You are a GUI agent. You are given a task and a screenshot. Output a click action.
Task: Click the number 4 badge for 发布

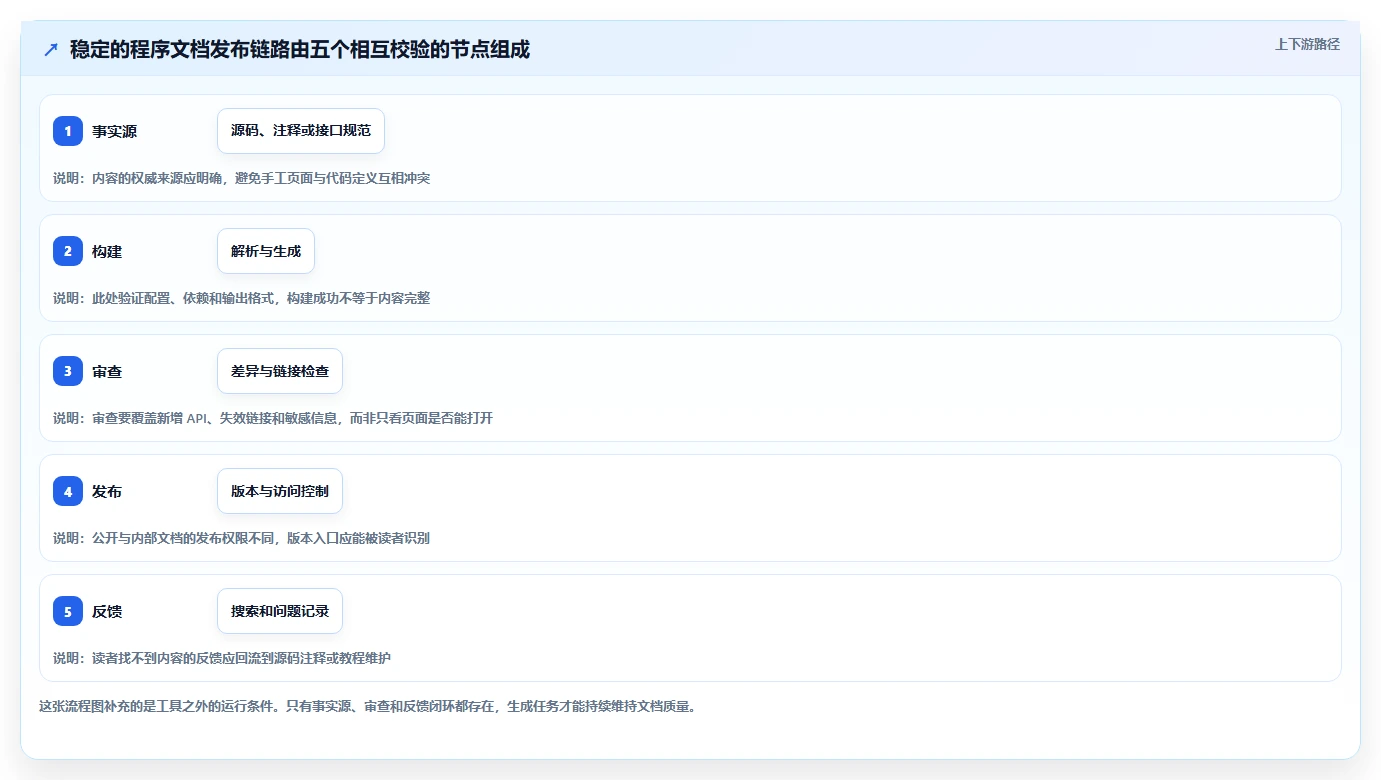point(68,491)
